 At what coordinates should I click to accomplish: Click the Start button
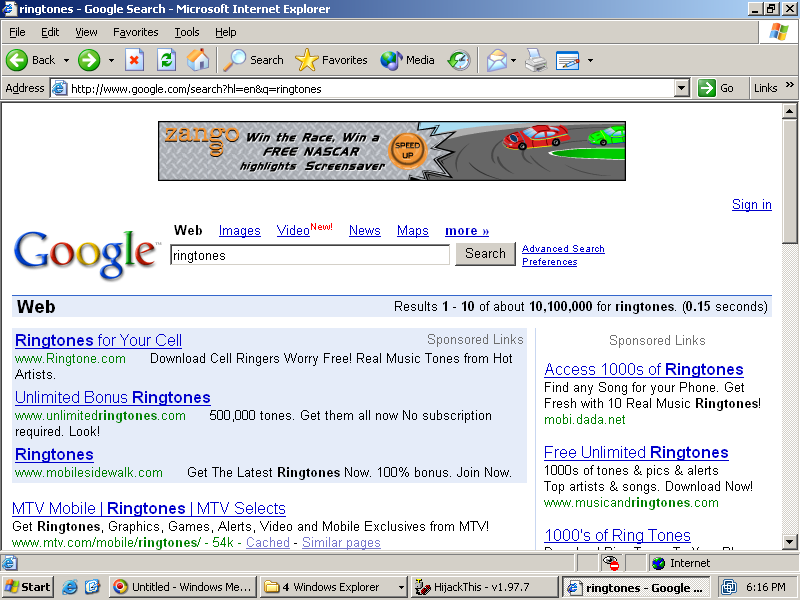pyautogui.click(x=28, y=587)
